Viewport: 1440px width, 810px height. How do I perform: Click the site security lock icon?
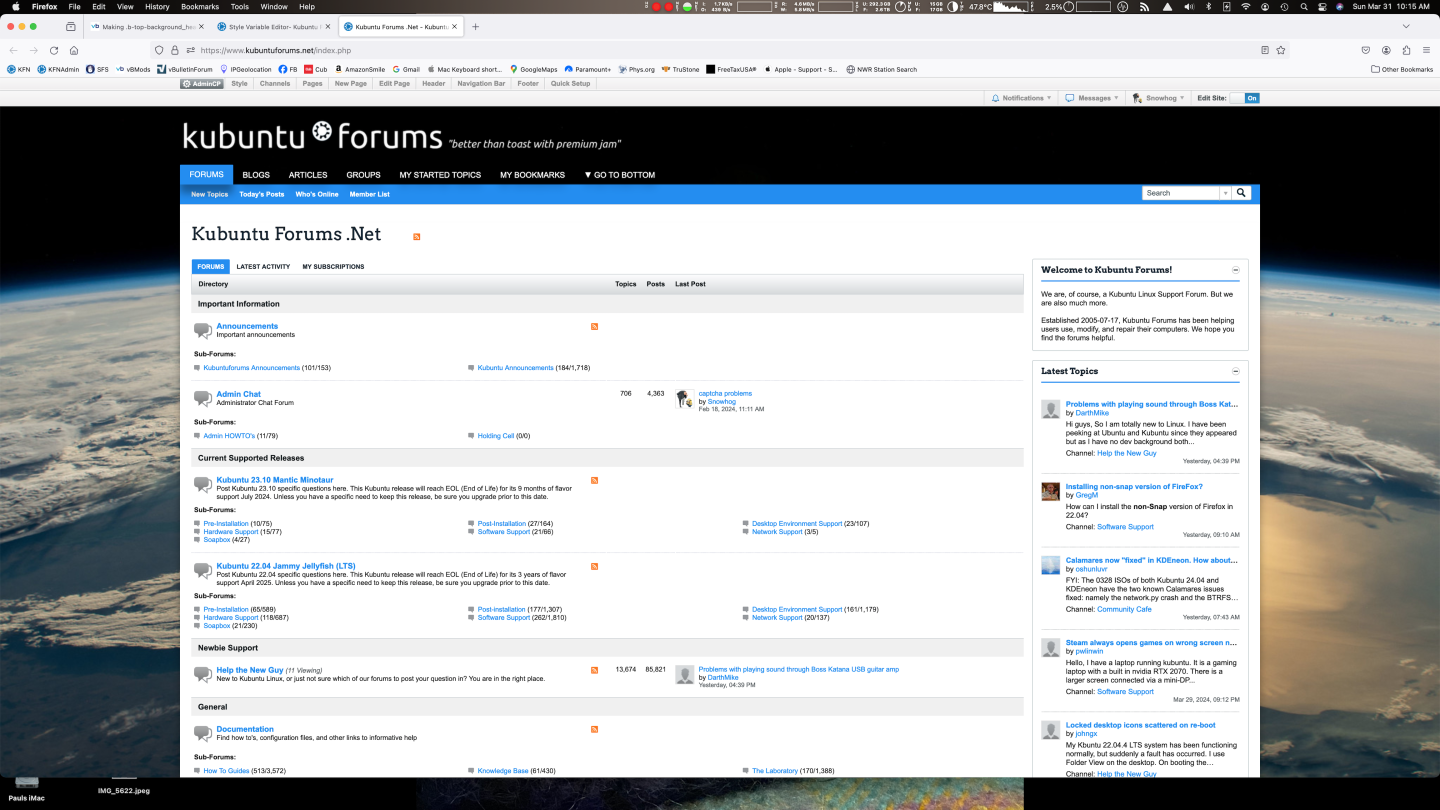click(174, 50)
